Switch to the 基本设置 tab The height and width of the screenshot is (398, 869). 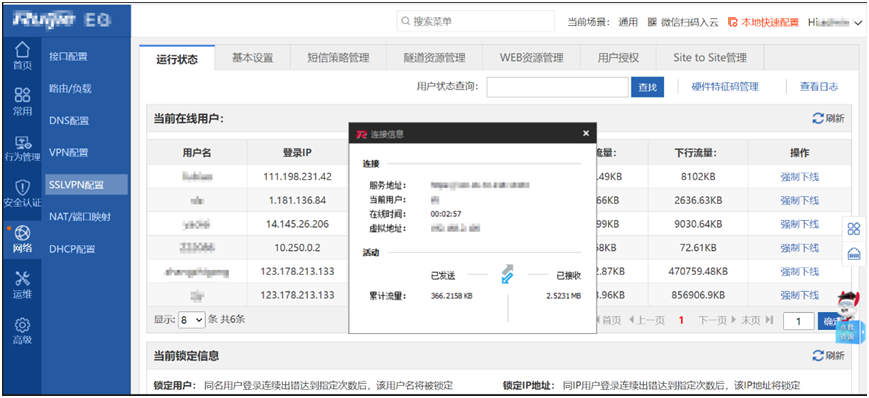(x=252, y=58)
